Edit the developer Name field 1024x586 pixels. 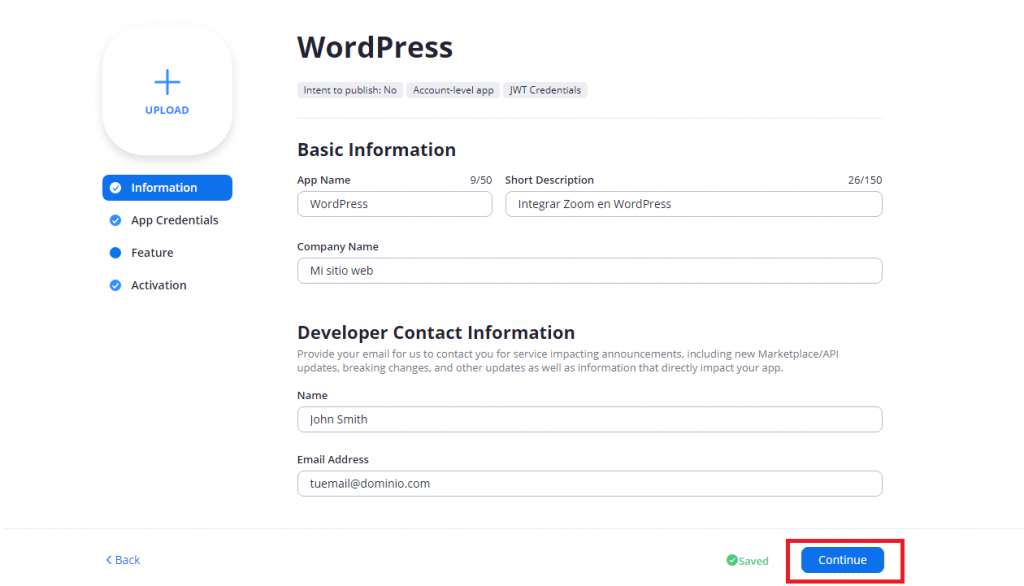(x=590, y=419)
